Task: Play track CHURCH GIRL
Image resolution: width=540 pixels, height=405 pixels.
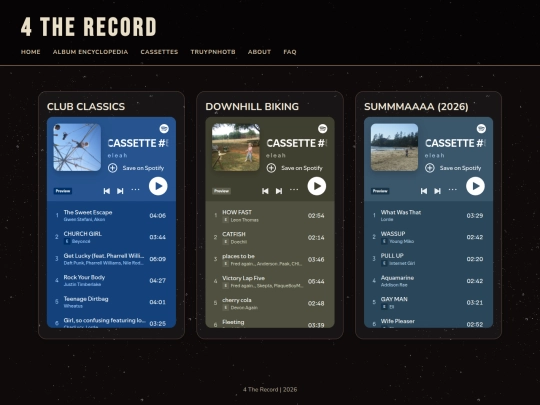Action: 112,237
